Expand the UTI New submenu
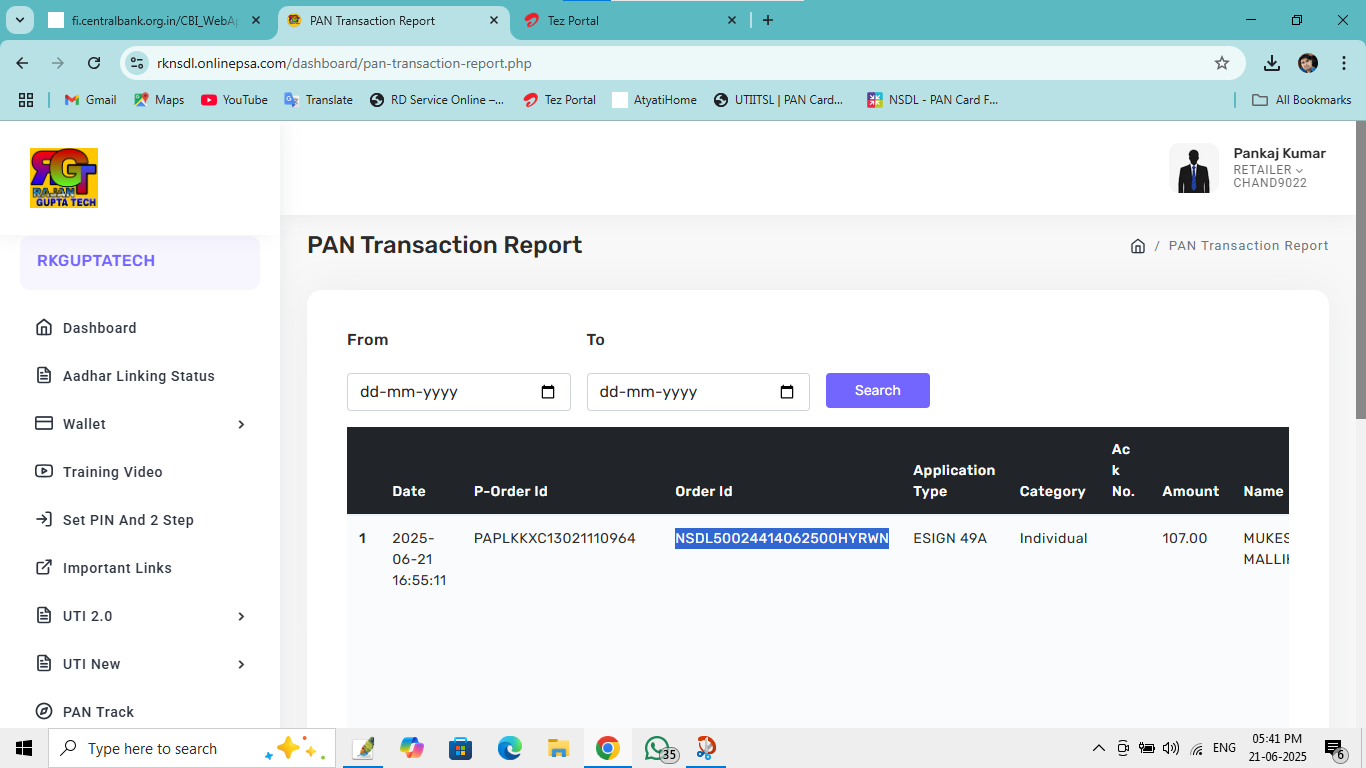The height and width of the screenshot is (768, 1366). [x=140, y=664]
